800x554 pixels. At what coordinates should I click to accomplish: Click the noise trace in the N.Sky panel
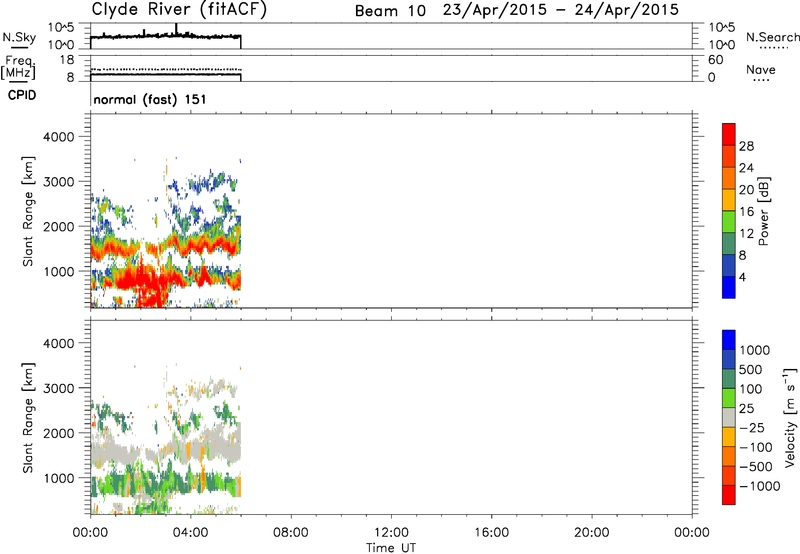click(165, 36)
